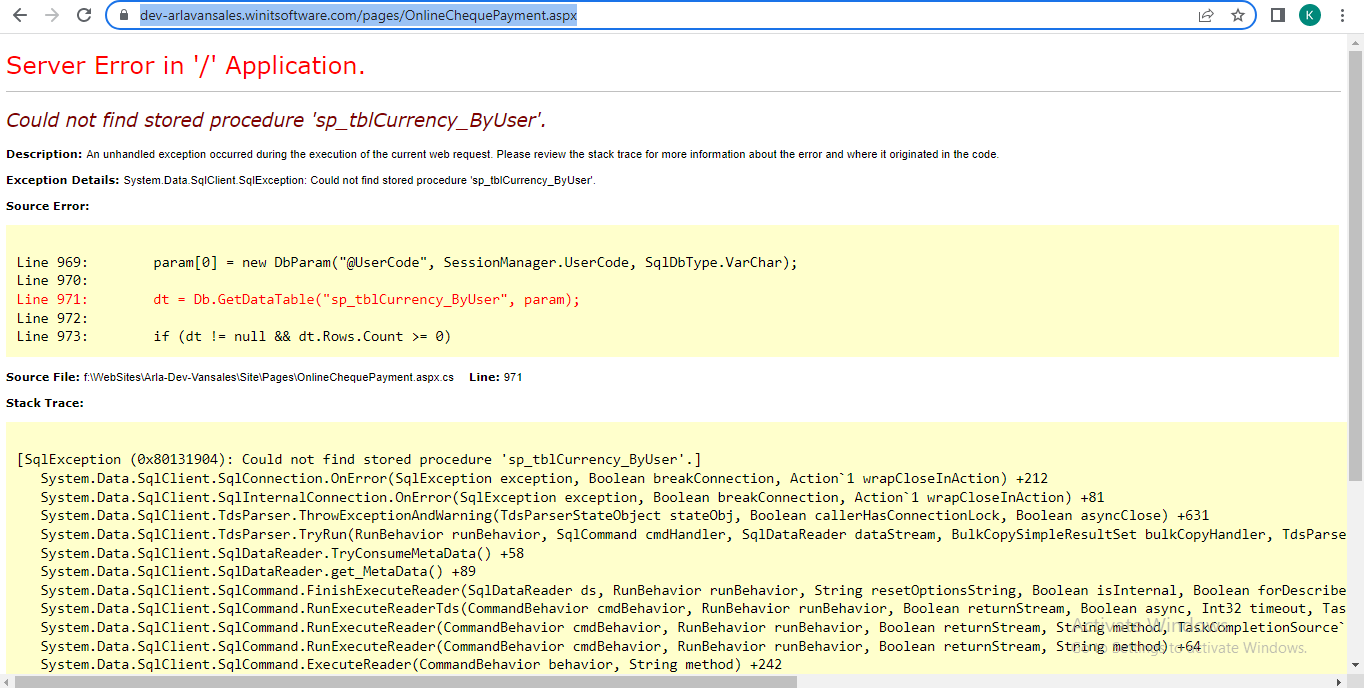This screenshot has width=1364, height=688.
Task: Click the browser Forward arrow
Action: click(52, 15)
